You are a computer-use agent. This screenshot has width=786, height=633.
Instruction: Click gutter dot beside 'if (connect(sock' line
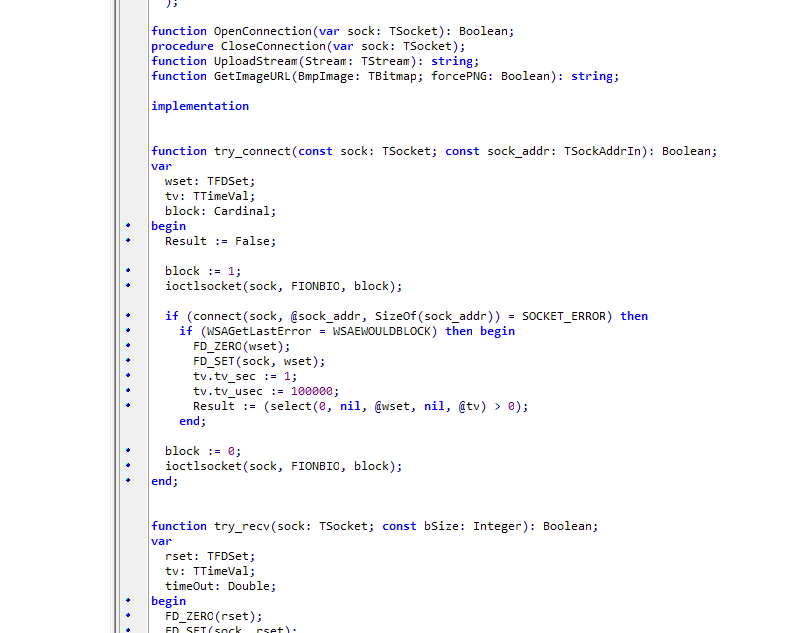tap(128, 315)
